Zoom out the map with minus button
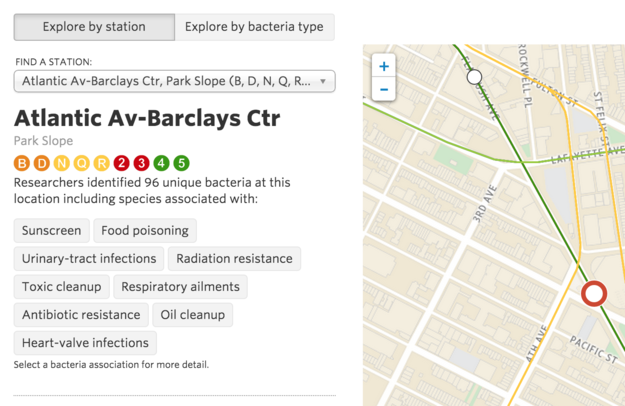This screenshot has width=625, height=406. [x=384, y=89]
